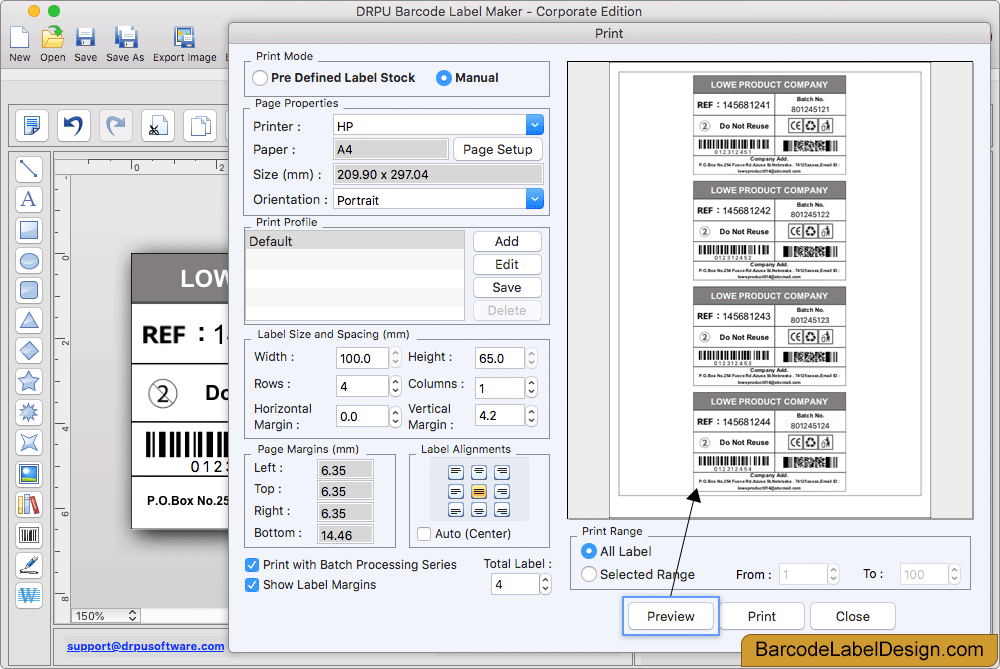This screenshot has width=1000, height=669.
Task: Adjust the Horizontal Margin stepper
Action: click(x=395, y=416)
